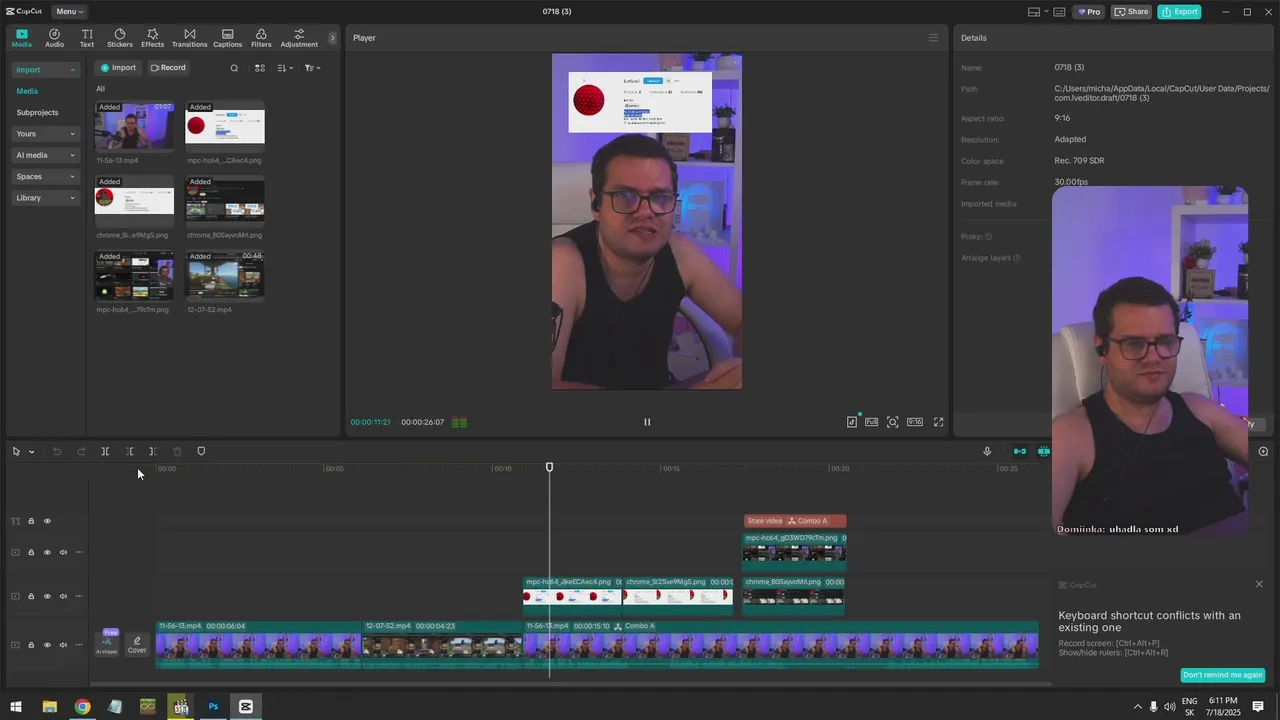Click the player full-screen expand icon

point(938,422)
